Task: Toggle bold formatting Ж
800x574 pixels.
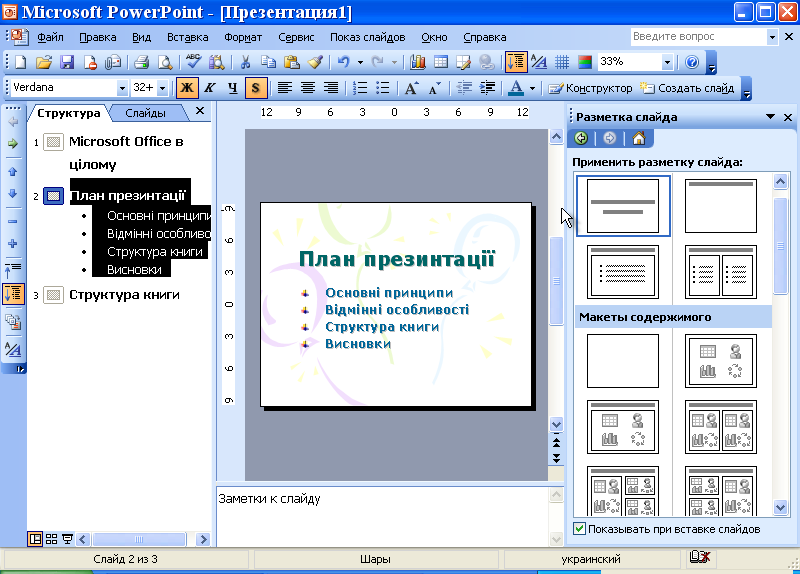Action: [187, 88]
